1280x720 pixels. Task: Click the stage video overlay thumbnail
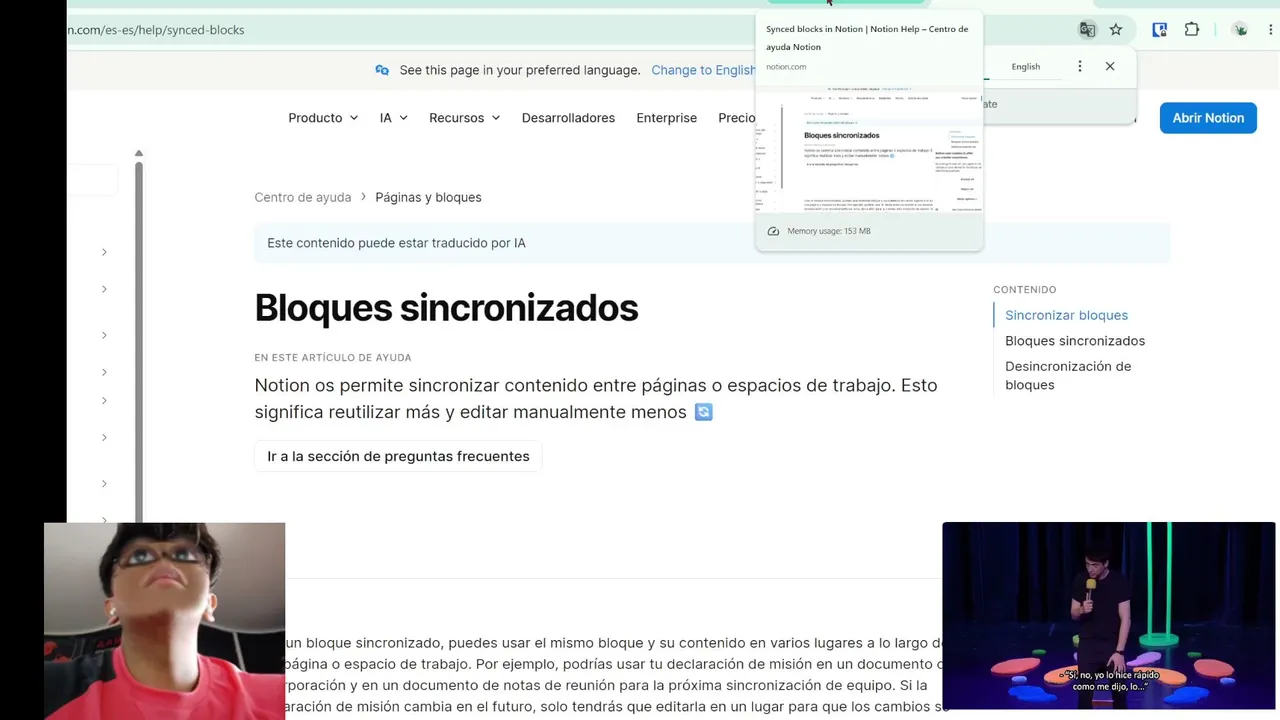point(1109,615)
